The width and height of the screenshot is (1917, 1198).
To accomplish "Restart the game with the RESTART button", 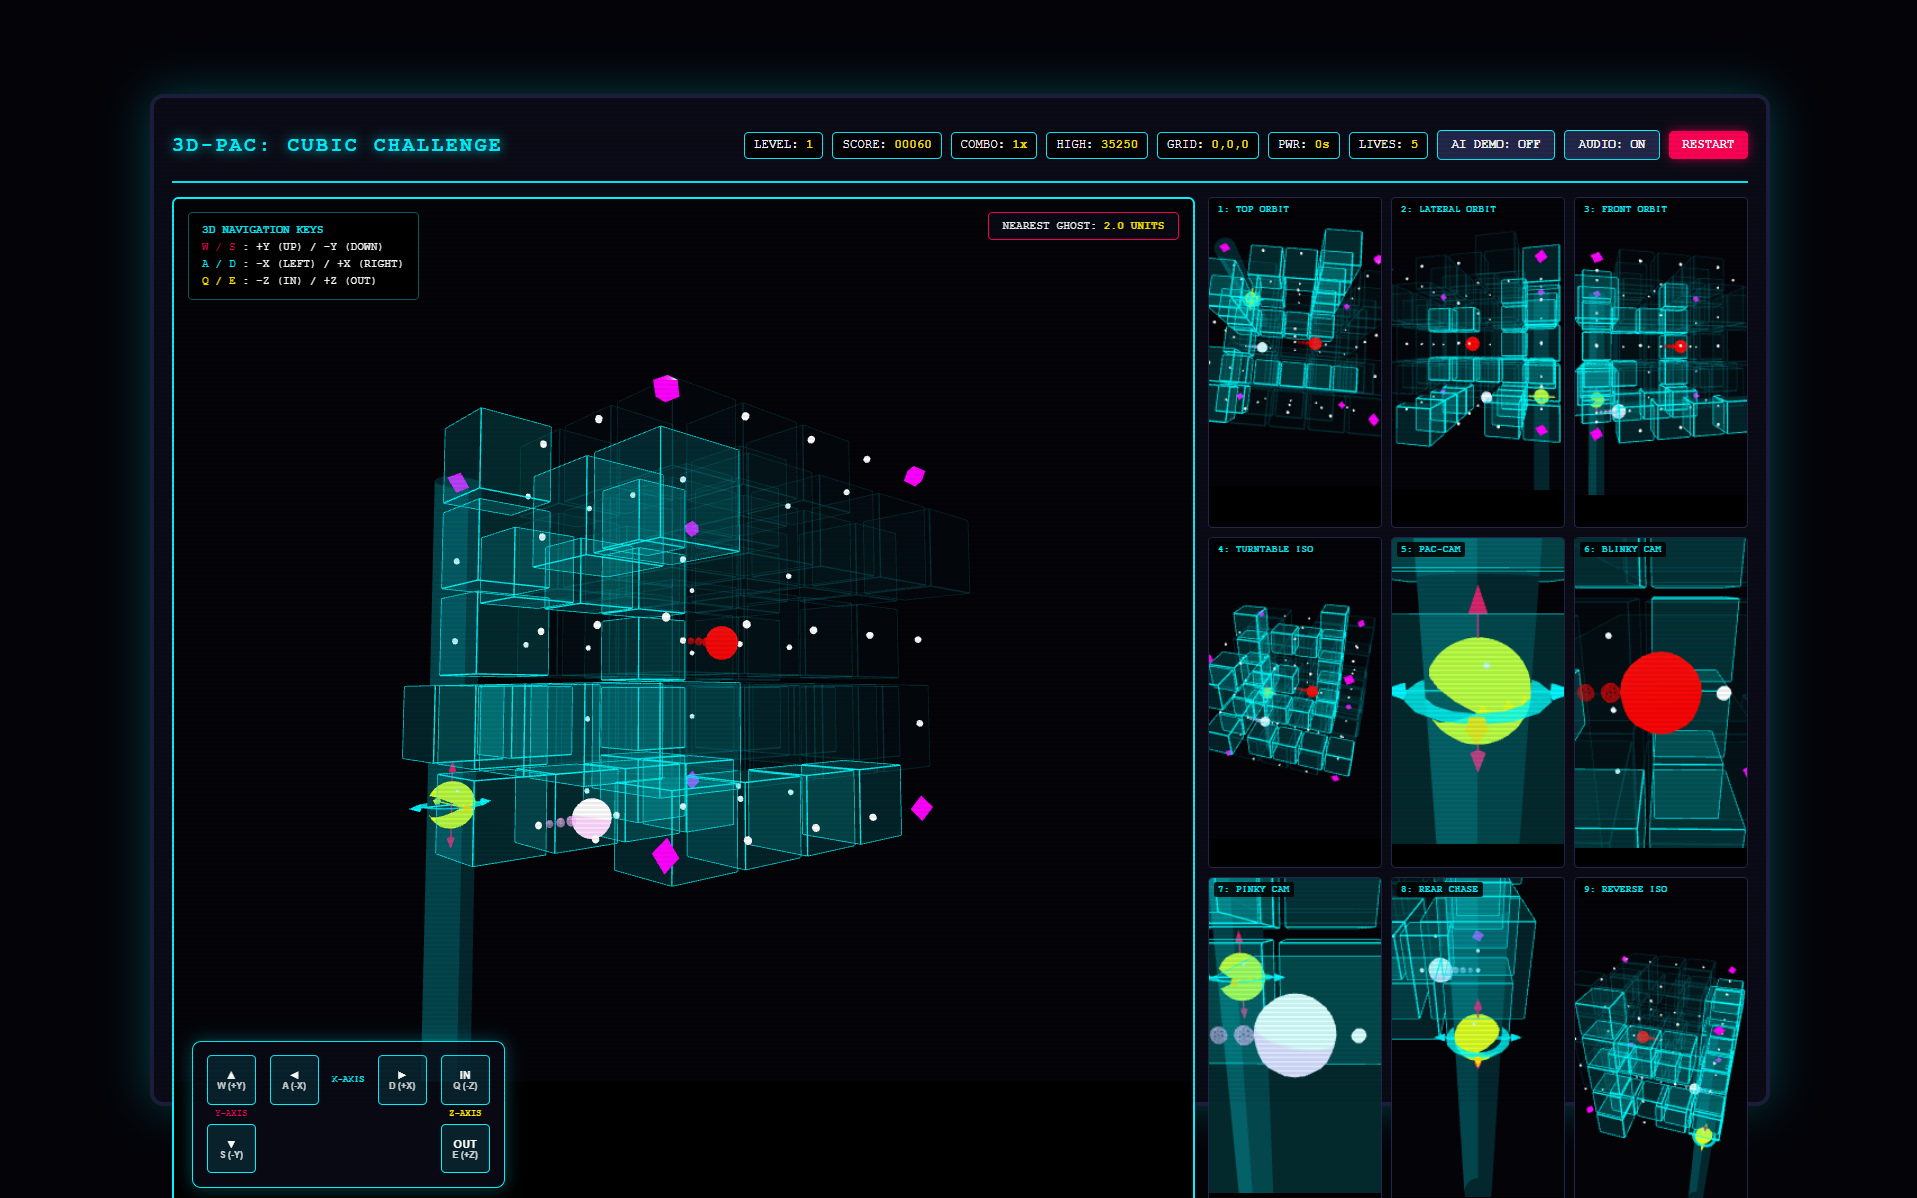I will coord(1708,145).
